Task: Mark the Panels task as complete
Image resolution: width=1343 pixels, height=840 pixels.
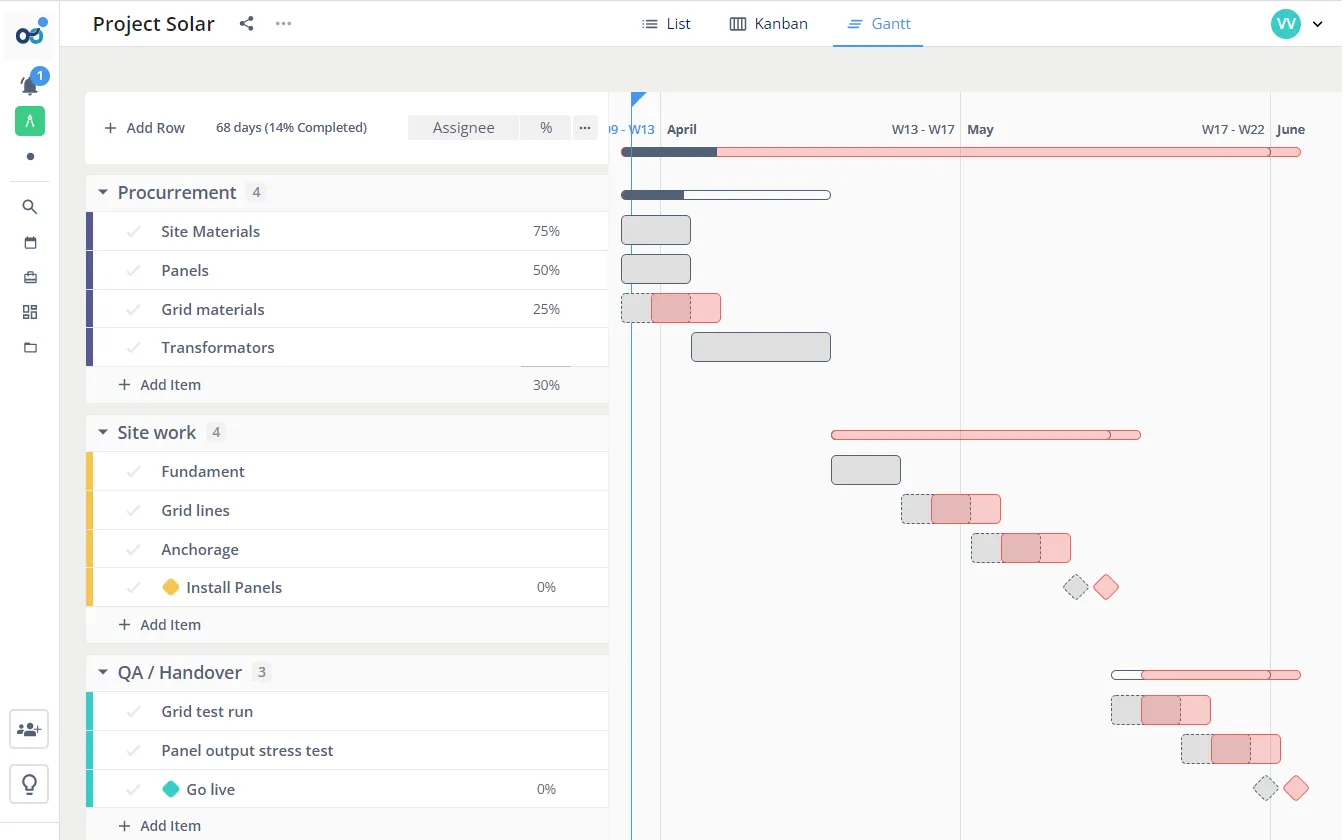Action: 134,270
